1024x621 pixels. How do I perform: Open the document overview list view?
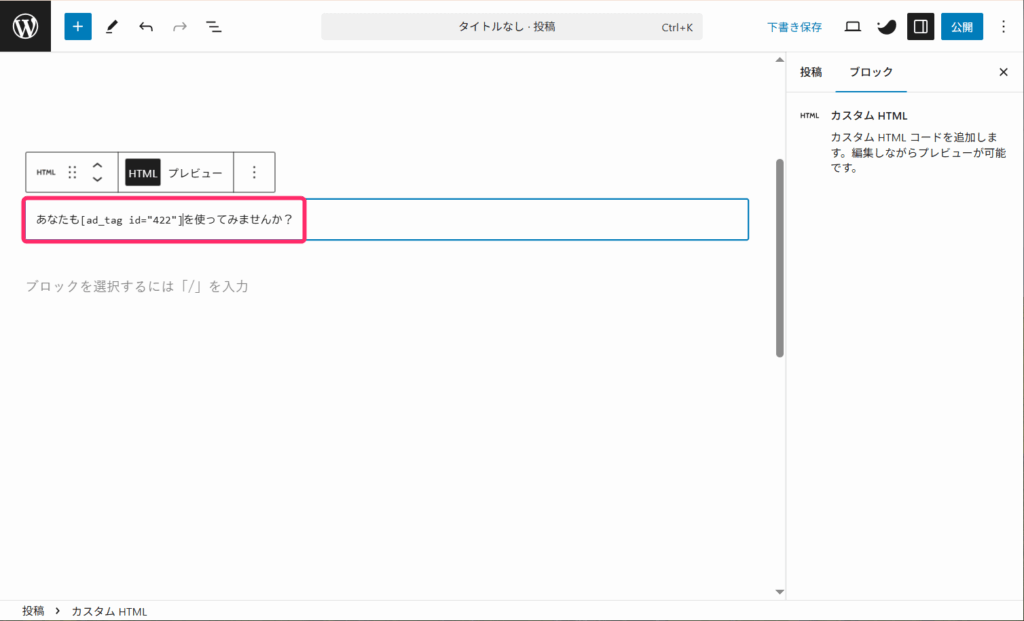214,27
